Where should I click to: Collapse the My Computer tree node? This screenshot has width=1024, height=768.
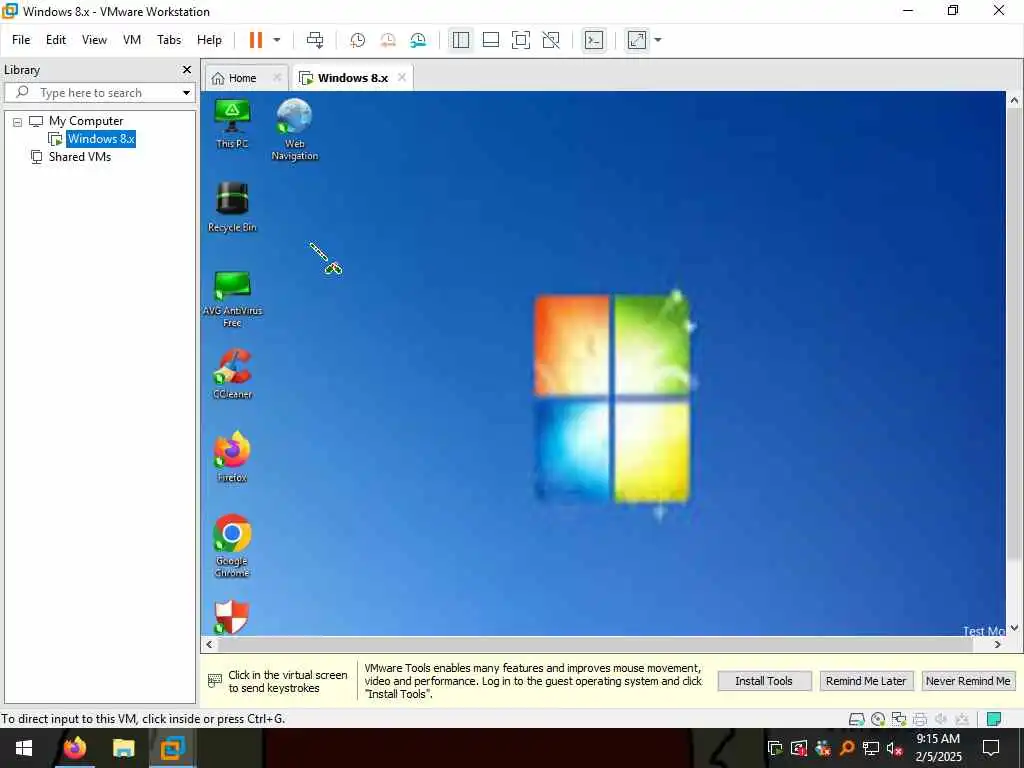point(18,121)
